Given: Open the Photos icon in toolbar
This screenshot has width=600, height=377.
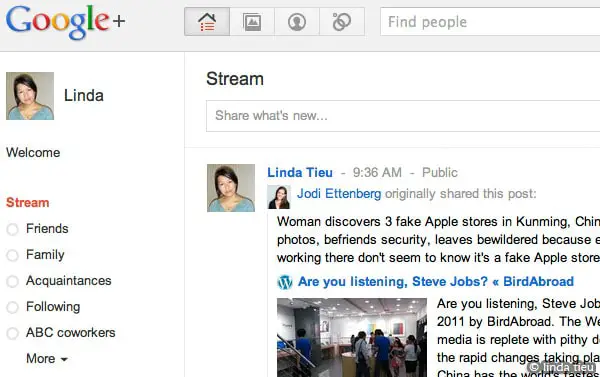Looking at the screenshot, I should pos(252,22).
